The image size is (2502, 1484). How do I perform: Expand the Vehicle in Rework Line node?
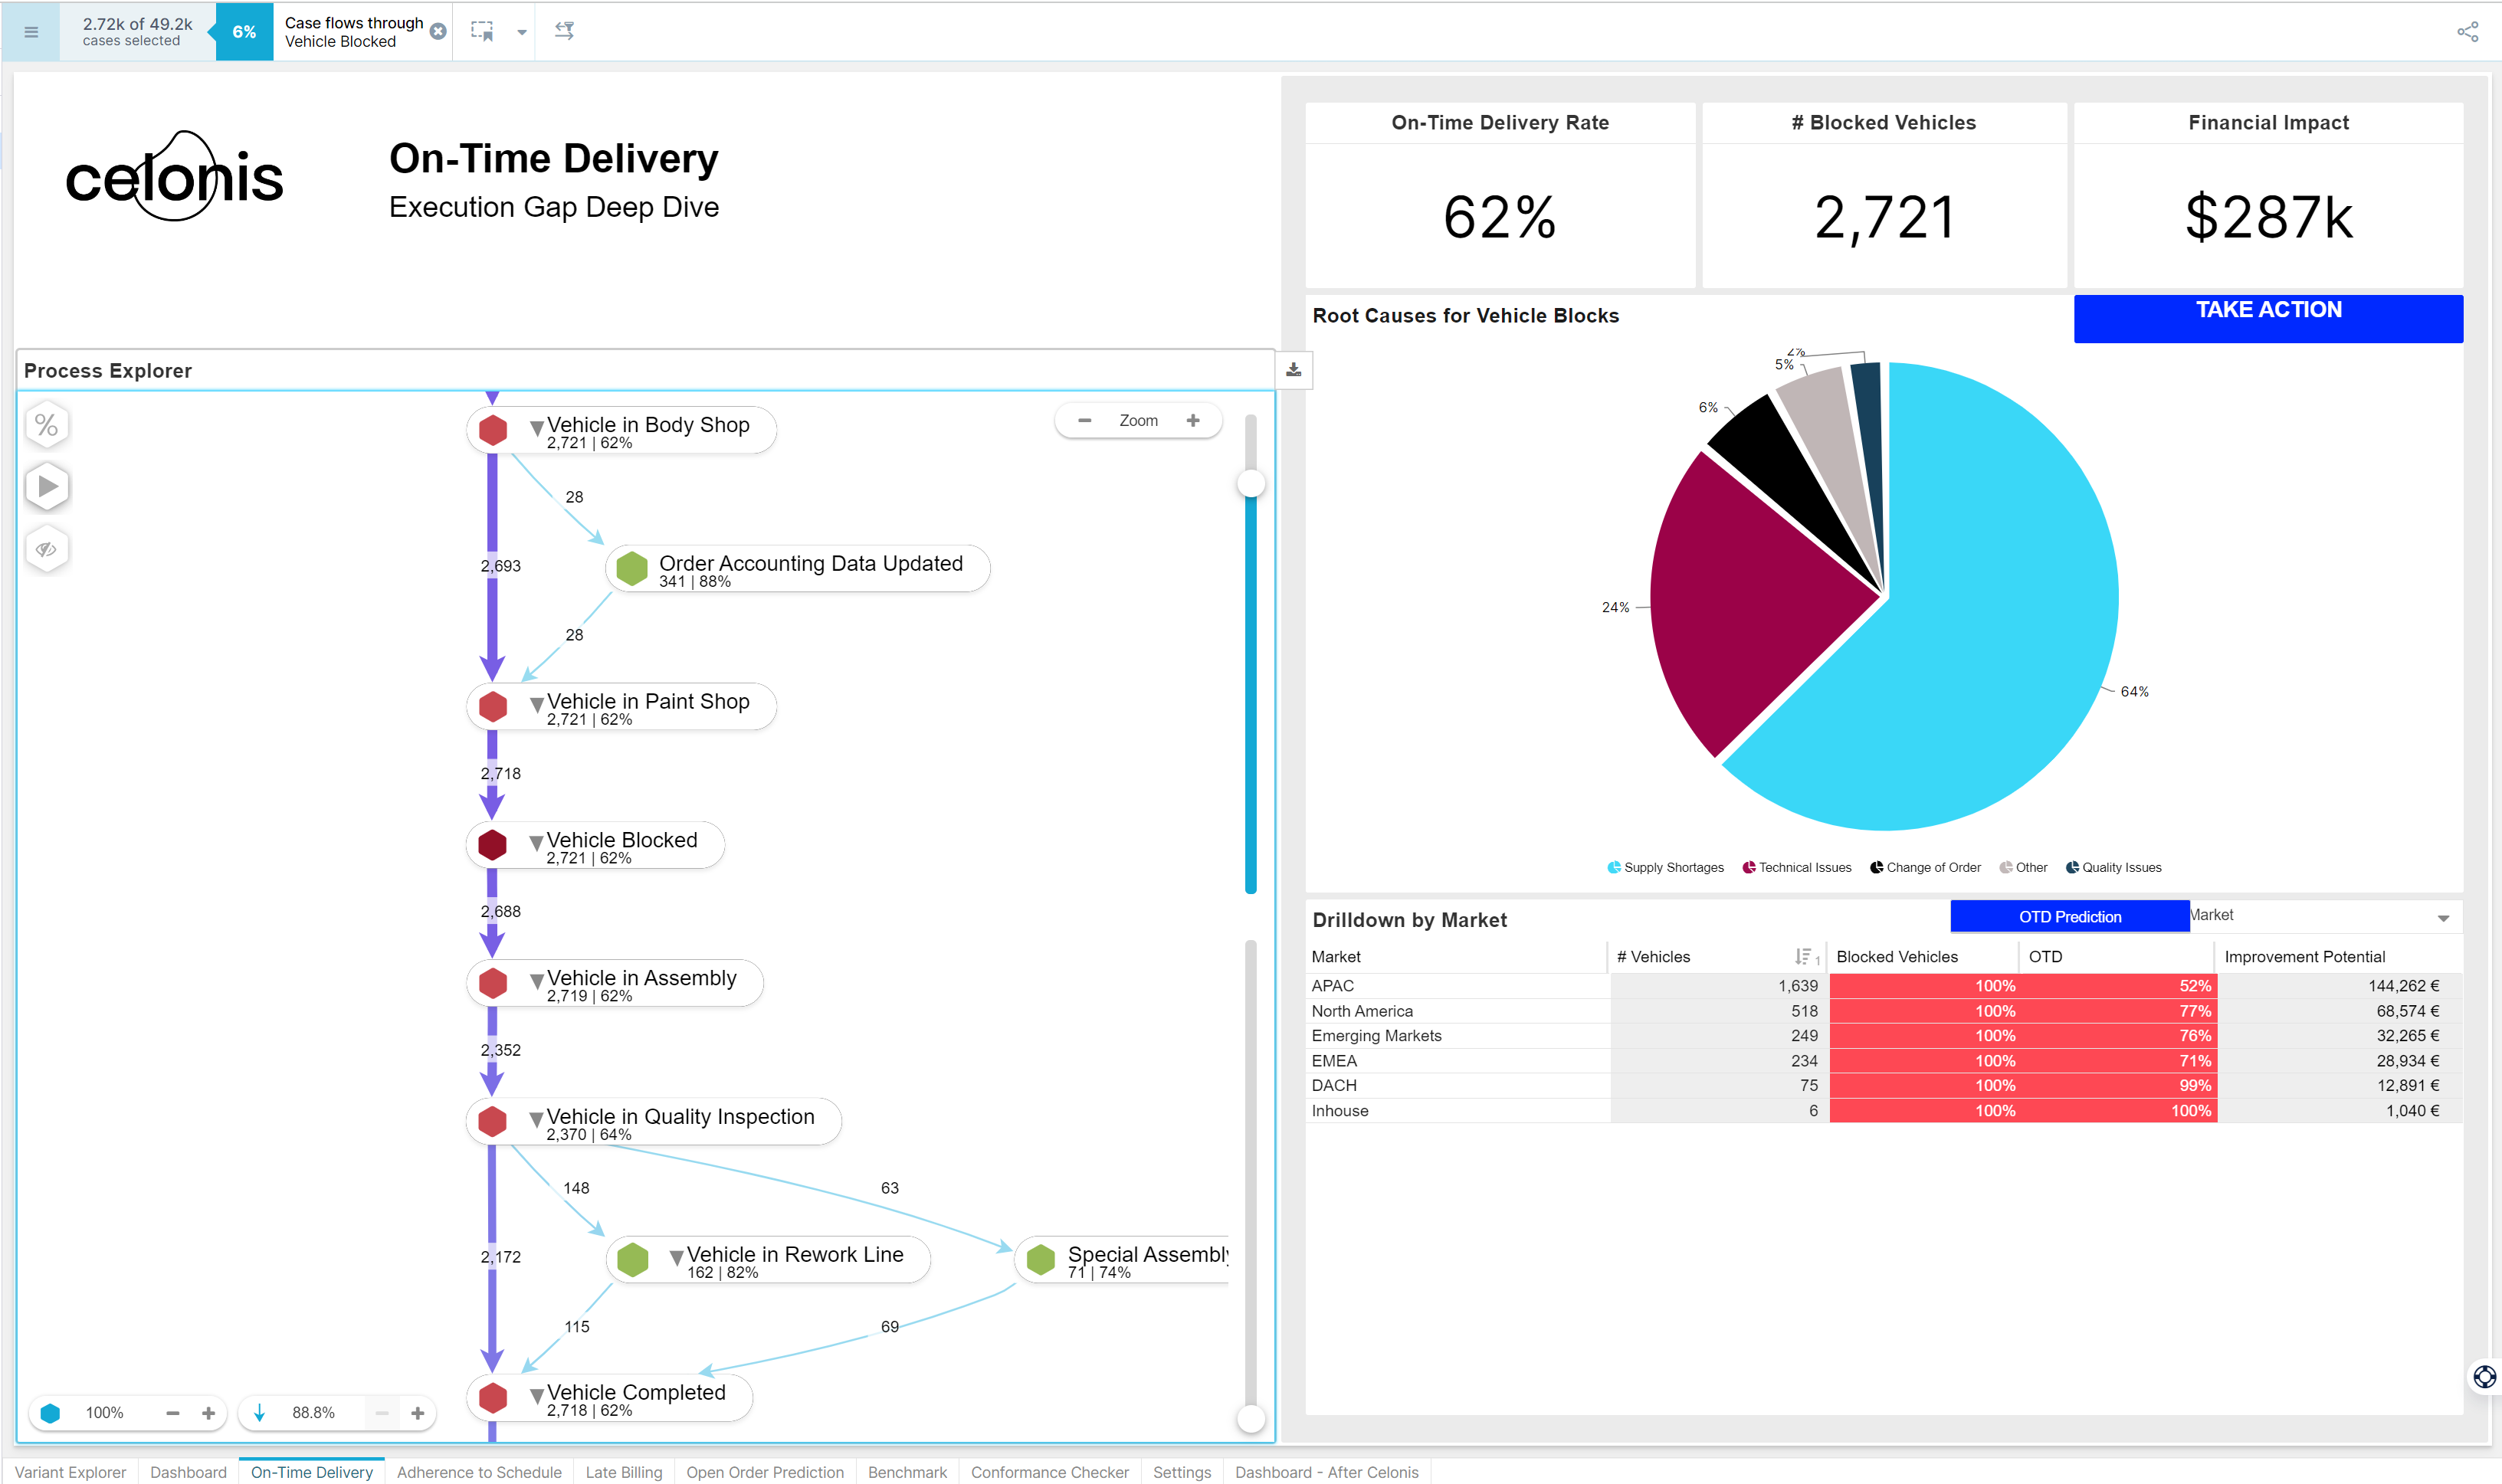pos(677,1258)
